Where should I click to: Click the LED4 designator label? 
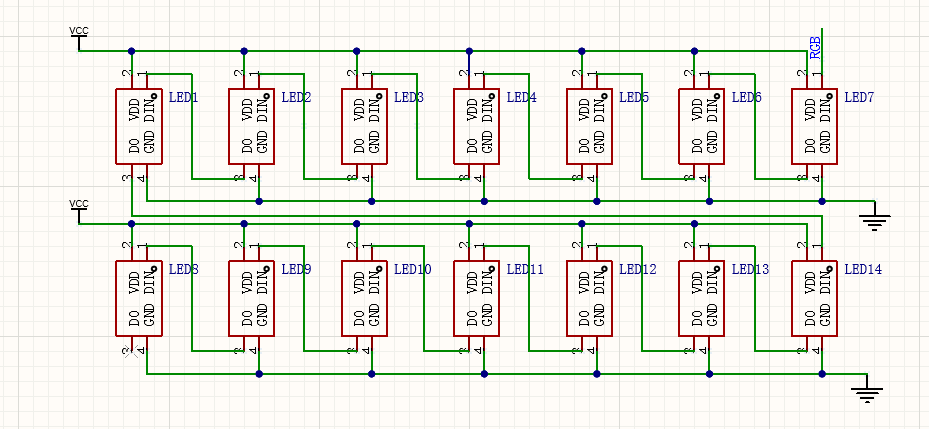point(521,97)
